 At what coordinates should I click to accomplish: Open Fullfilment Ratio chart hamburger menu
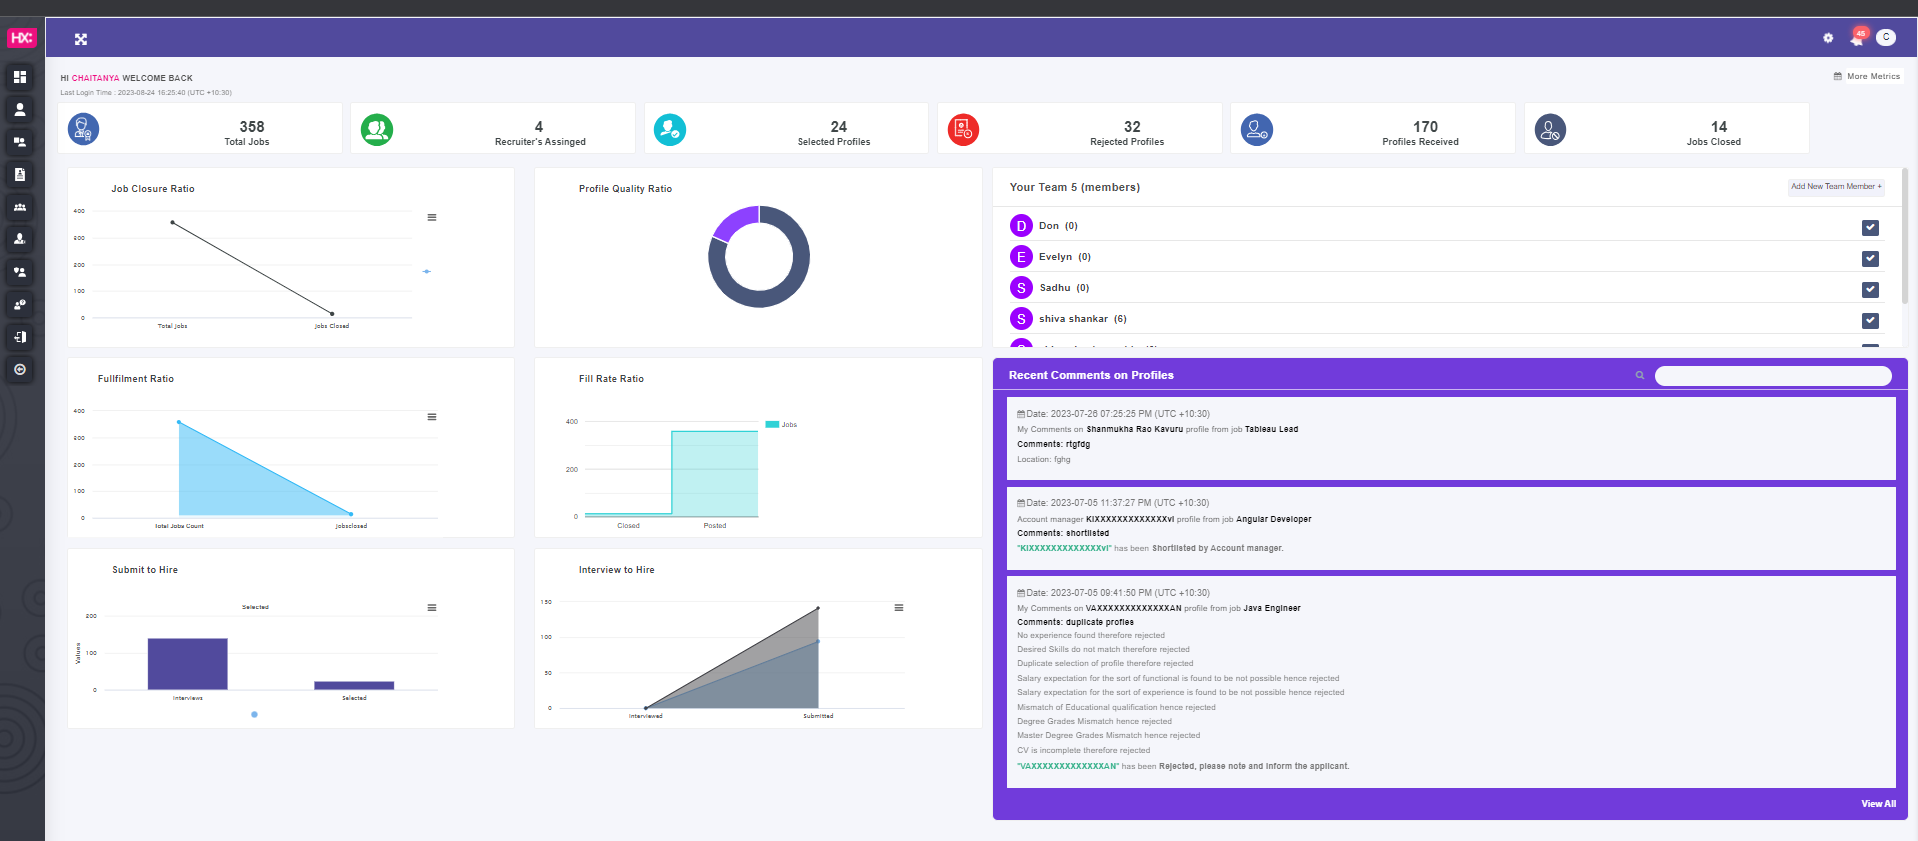432,417
